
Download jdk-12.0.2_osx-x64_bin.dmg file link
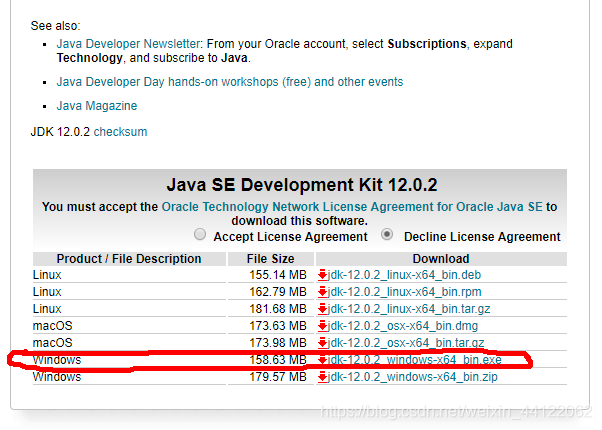(403, 326)
